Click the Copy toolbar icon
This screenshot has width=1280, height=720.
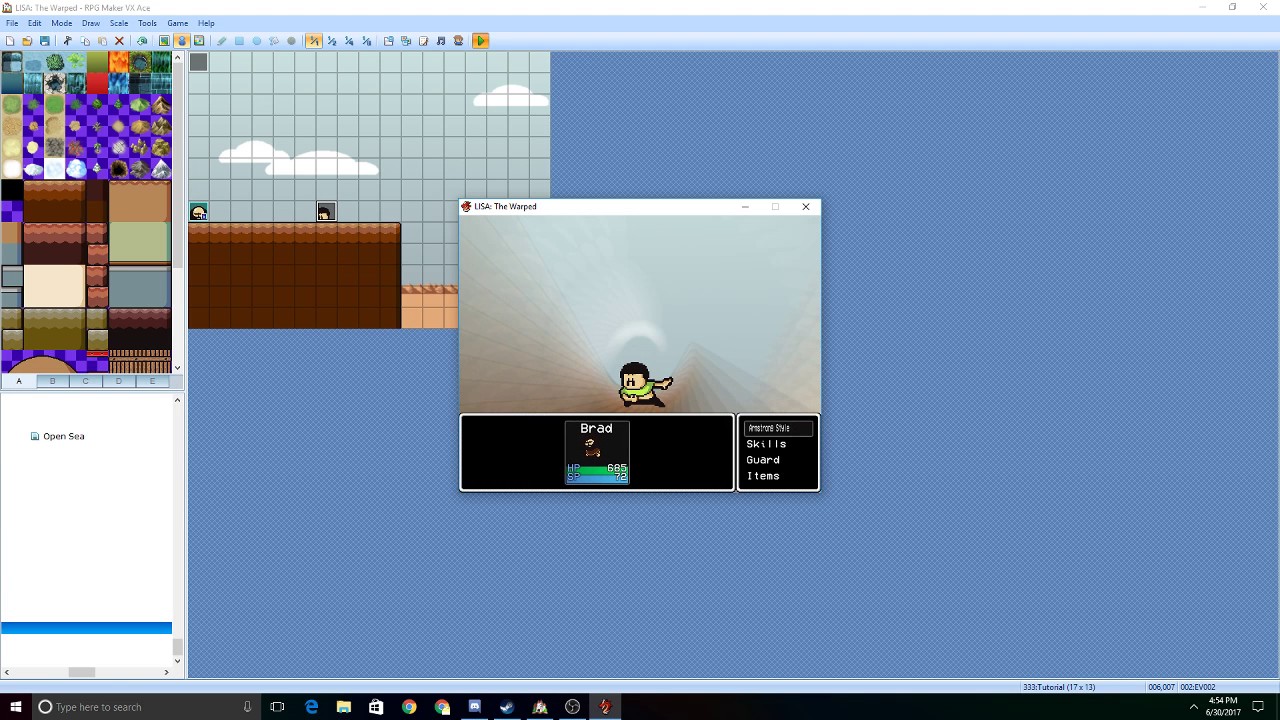(85, 41)
